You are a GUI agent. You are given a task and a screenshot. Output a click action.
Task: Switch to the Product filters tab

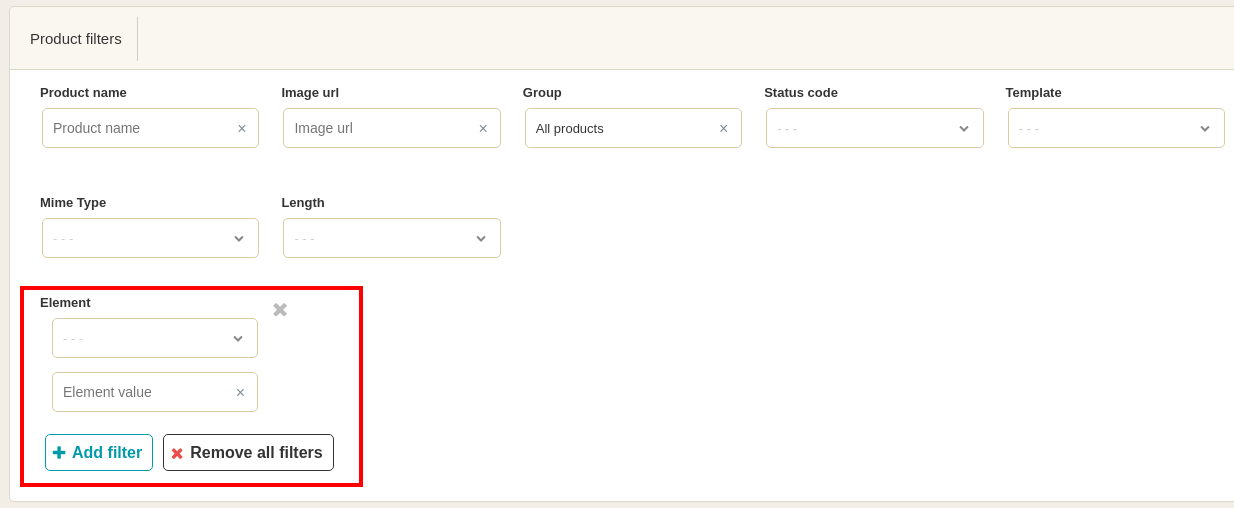[x=76, y=39]
